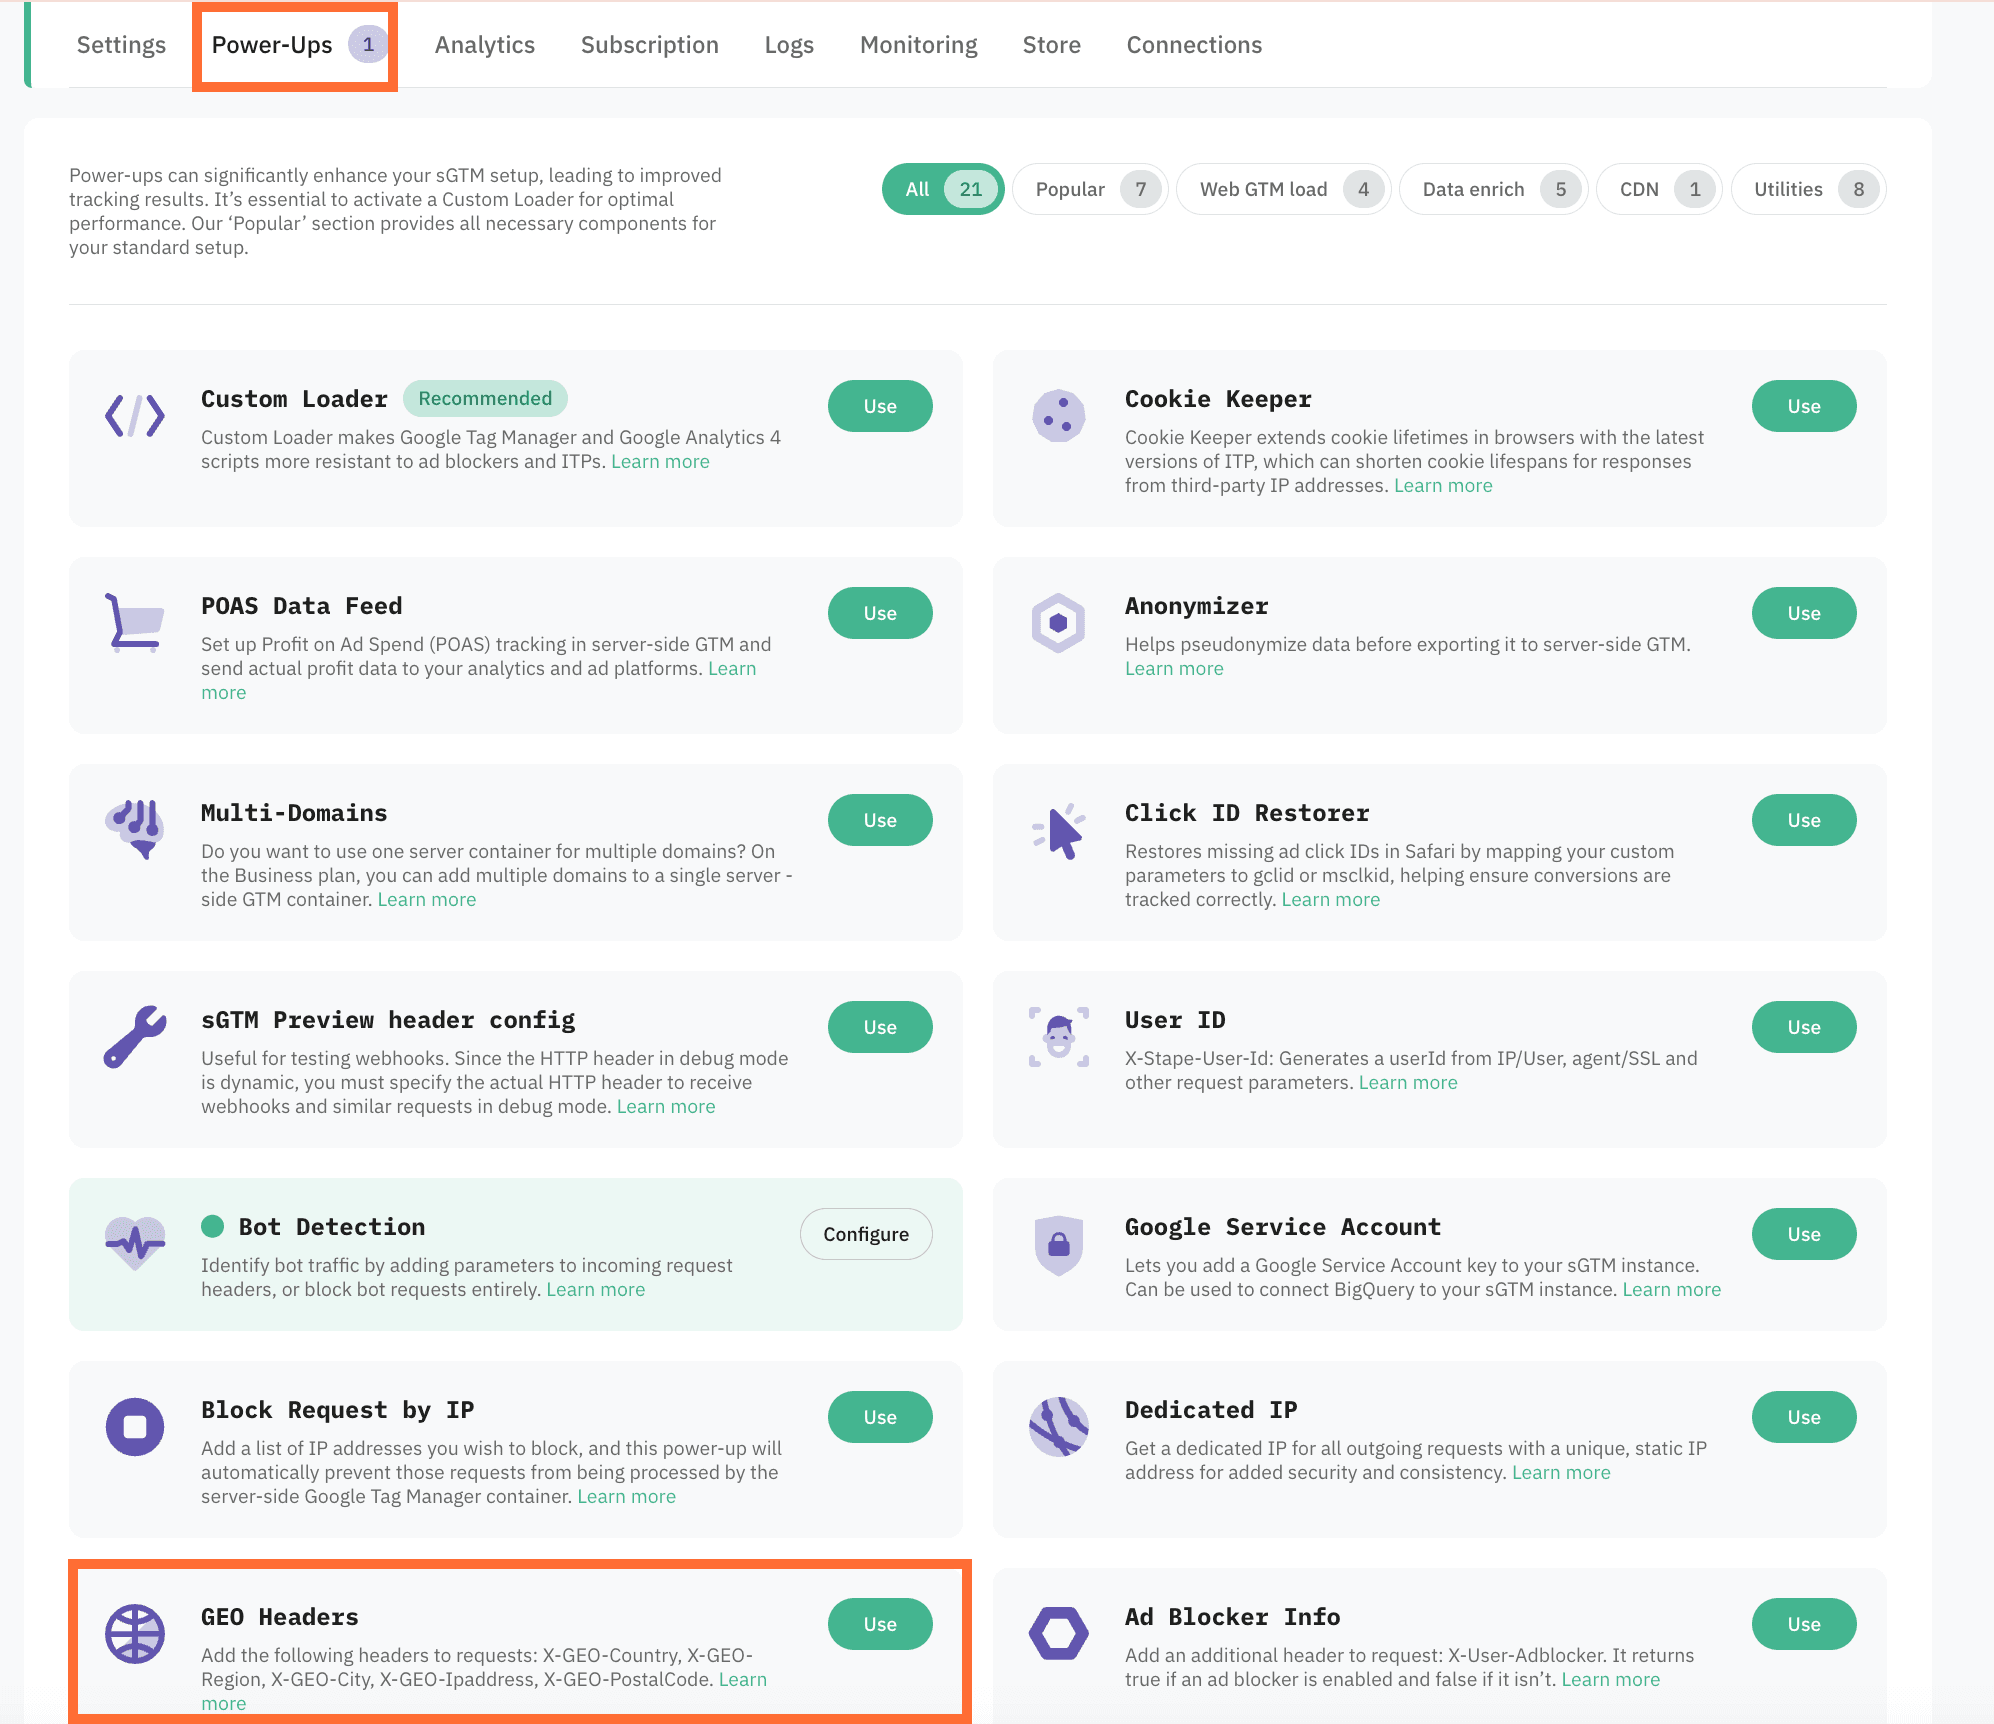The image size is (1994, 1724).
Task: Filter power-ups by Popular
Action: pyautogui.click(x=1089, y=189)
